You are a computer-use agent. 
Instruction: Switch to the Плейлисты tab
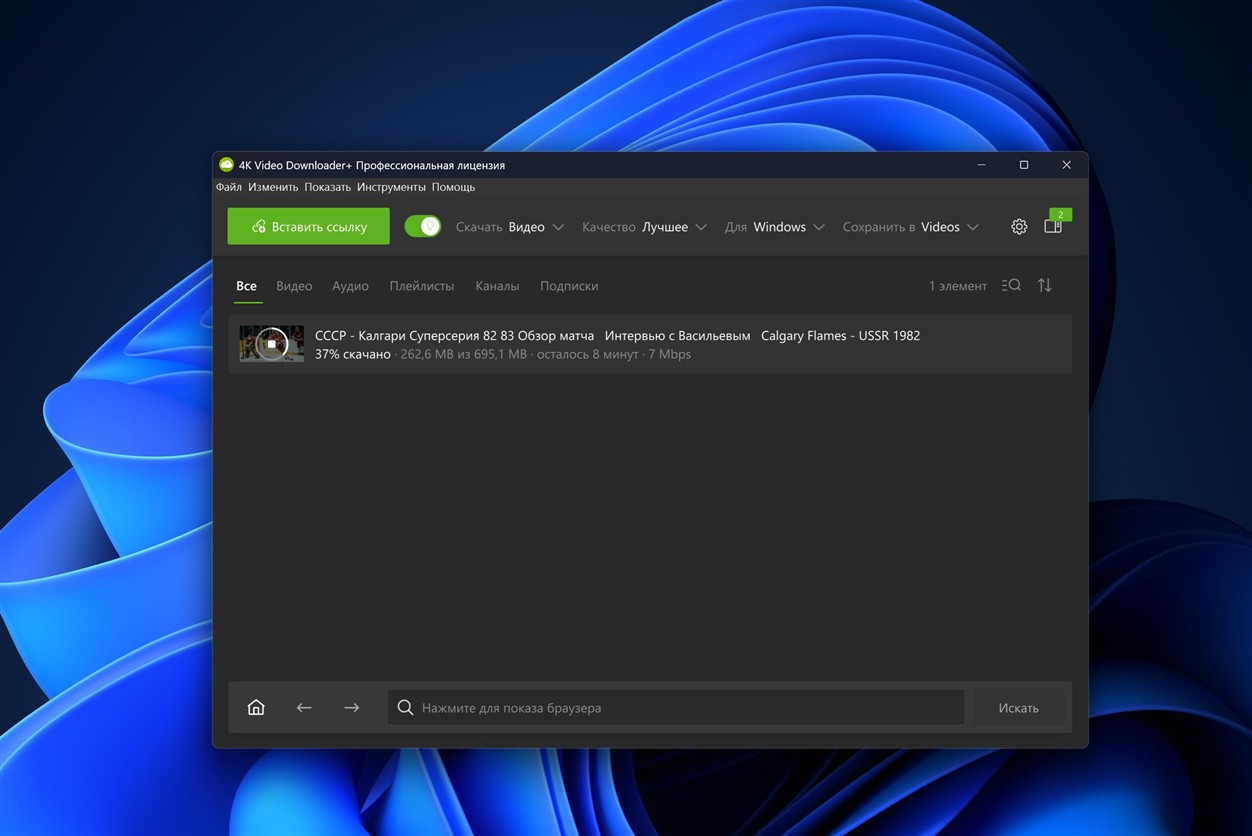(422, 286)
